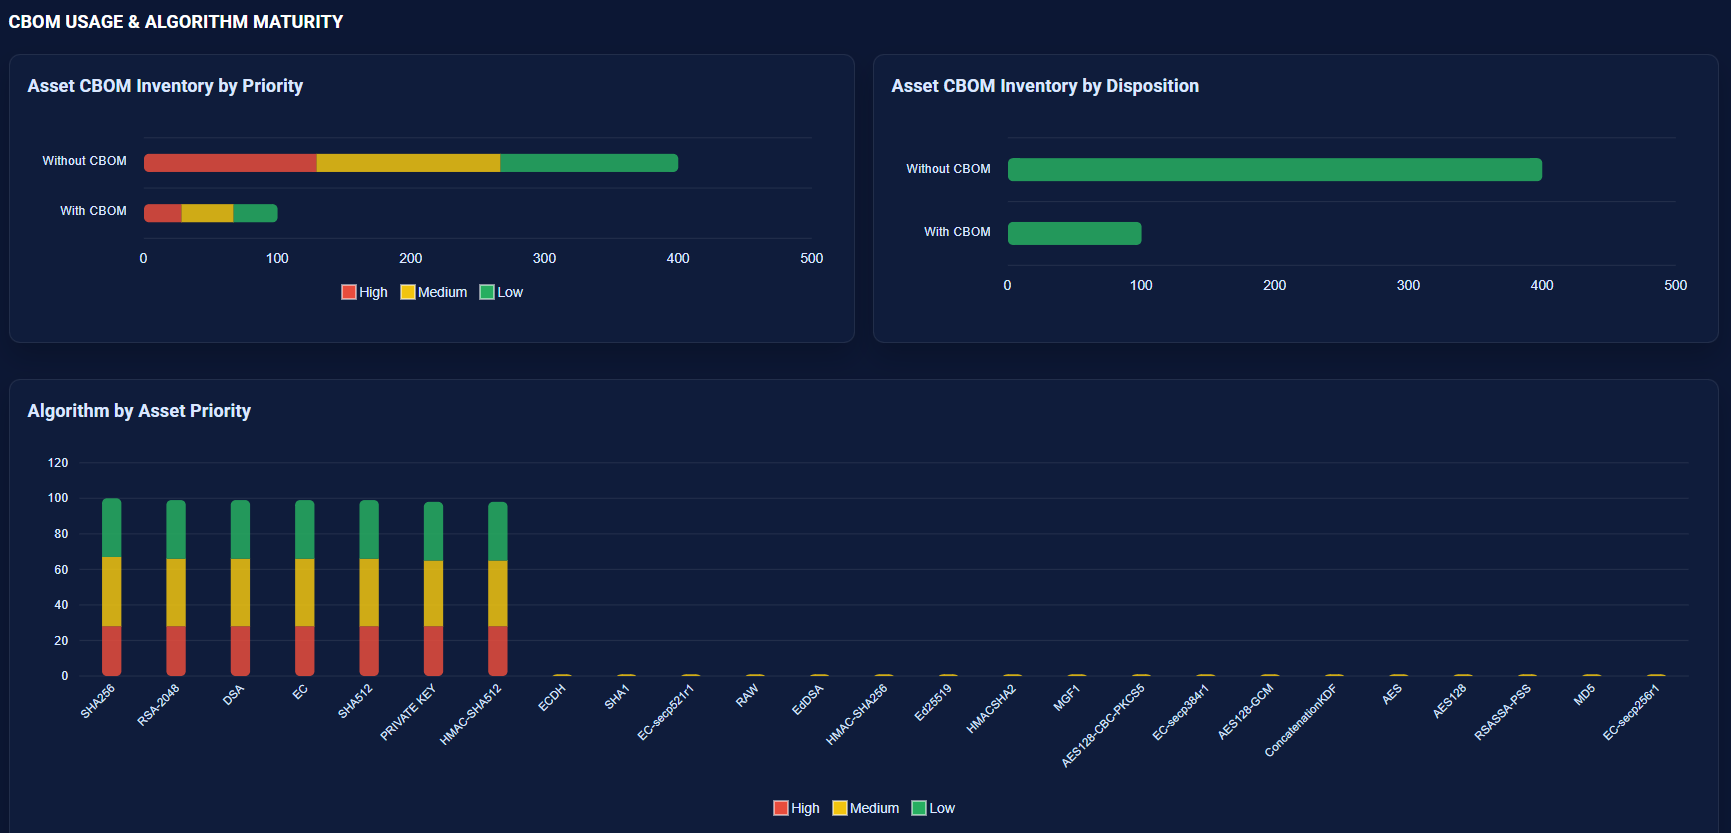Click yellow Medium segment of Without CBOM priority bar
Screen dimensions: 1731x833
coord(408,163)
